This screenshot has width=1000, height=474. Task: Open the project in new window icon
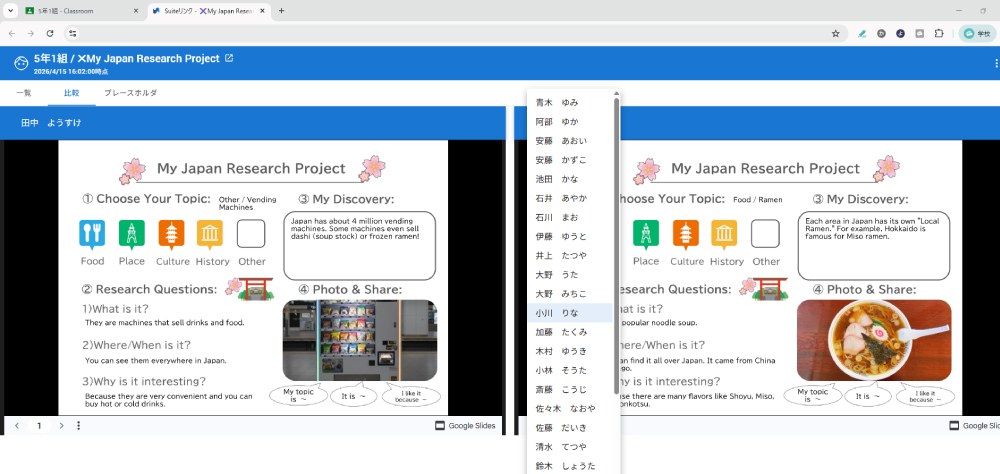coord(229,58)
